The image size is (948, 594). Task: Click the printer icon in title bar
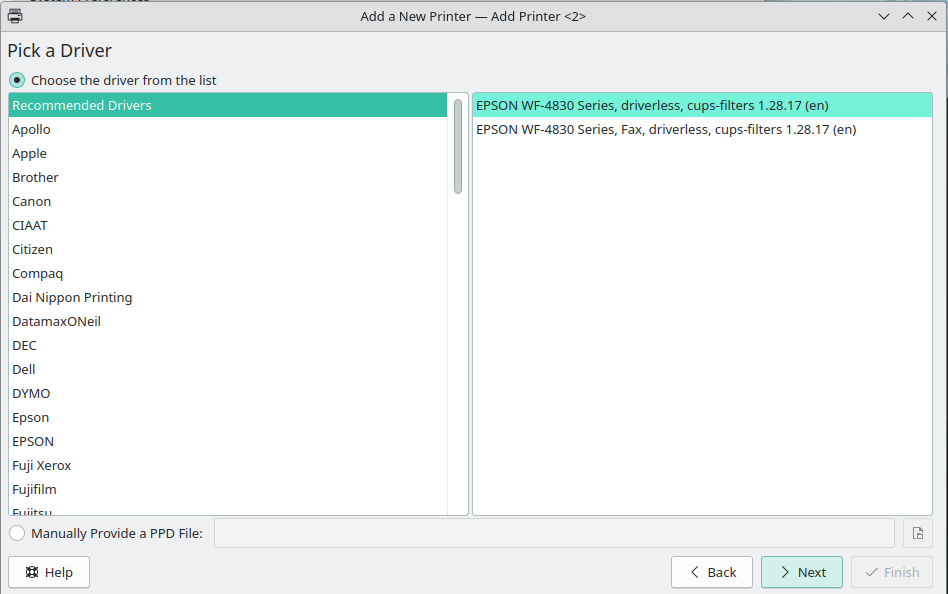15,16
